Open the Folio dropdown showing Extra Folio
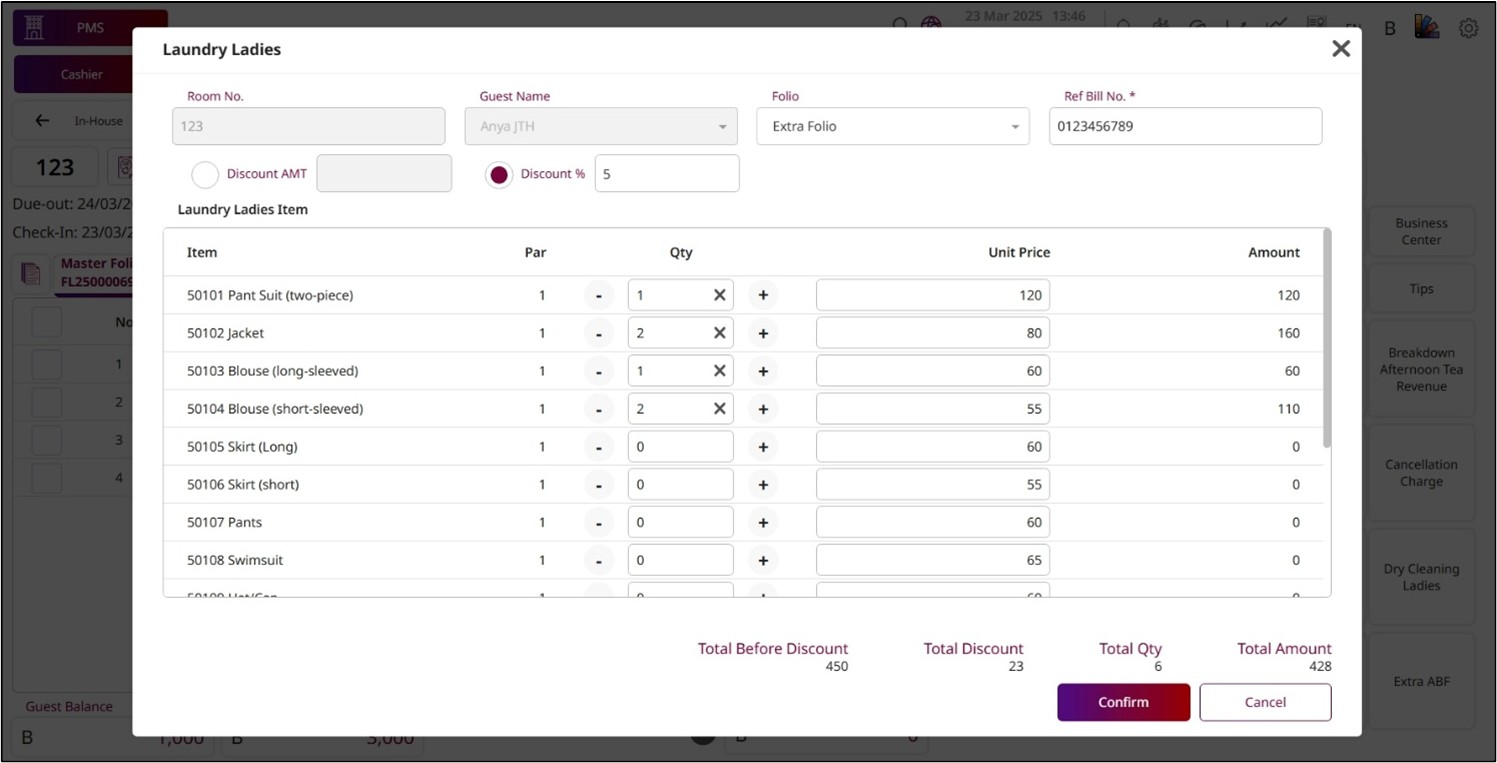Image resolution: width=1497 pixels, height=763 pixels. (x=892, y=127)
